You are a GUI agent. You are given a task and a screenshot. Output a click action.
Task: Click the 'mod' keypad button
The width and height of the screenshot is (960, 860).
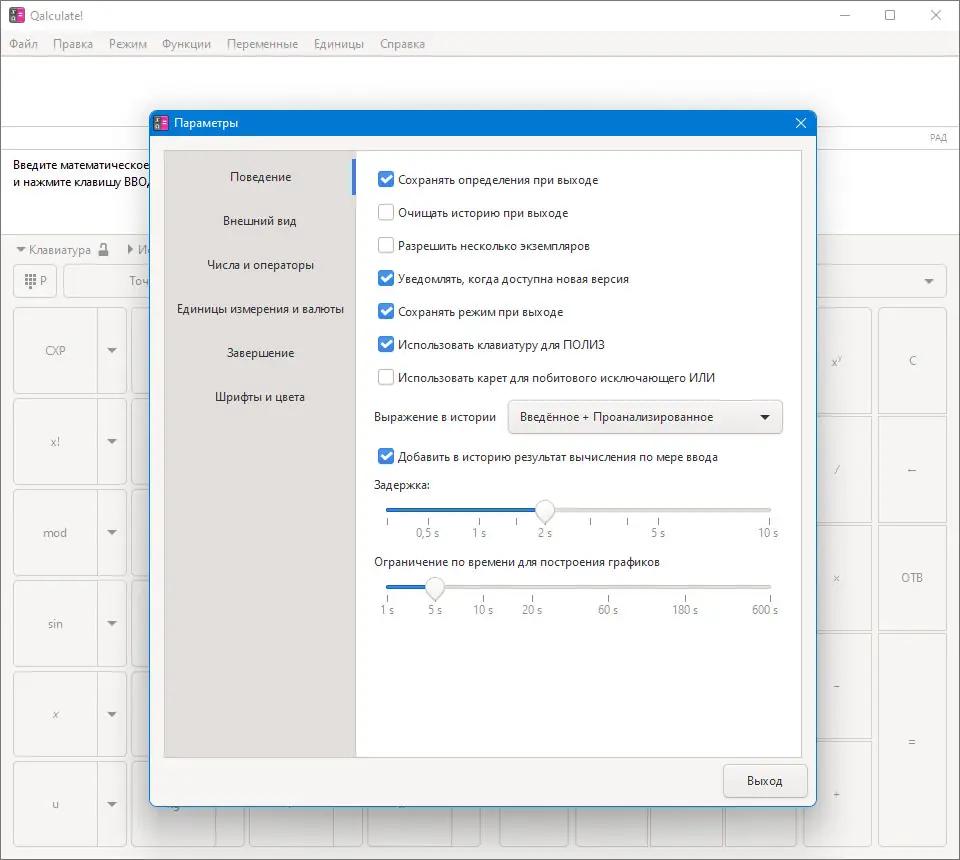55,533
